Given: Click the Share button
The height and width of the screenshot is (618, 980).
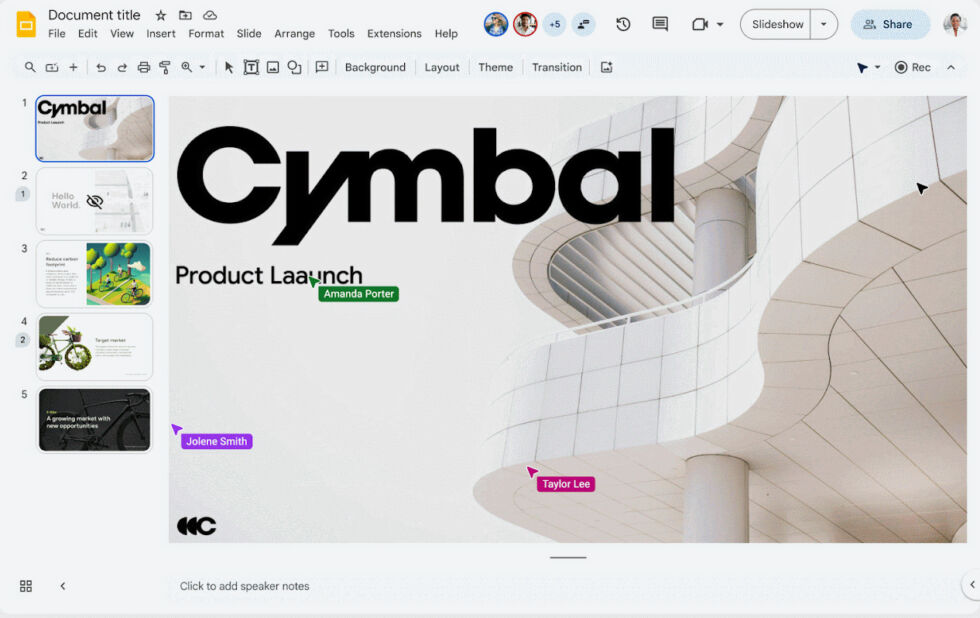Looking at the screenshot, I should 890,24.
